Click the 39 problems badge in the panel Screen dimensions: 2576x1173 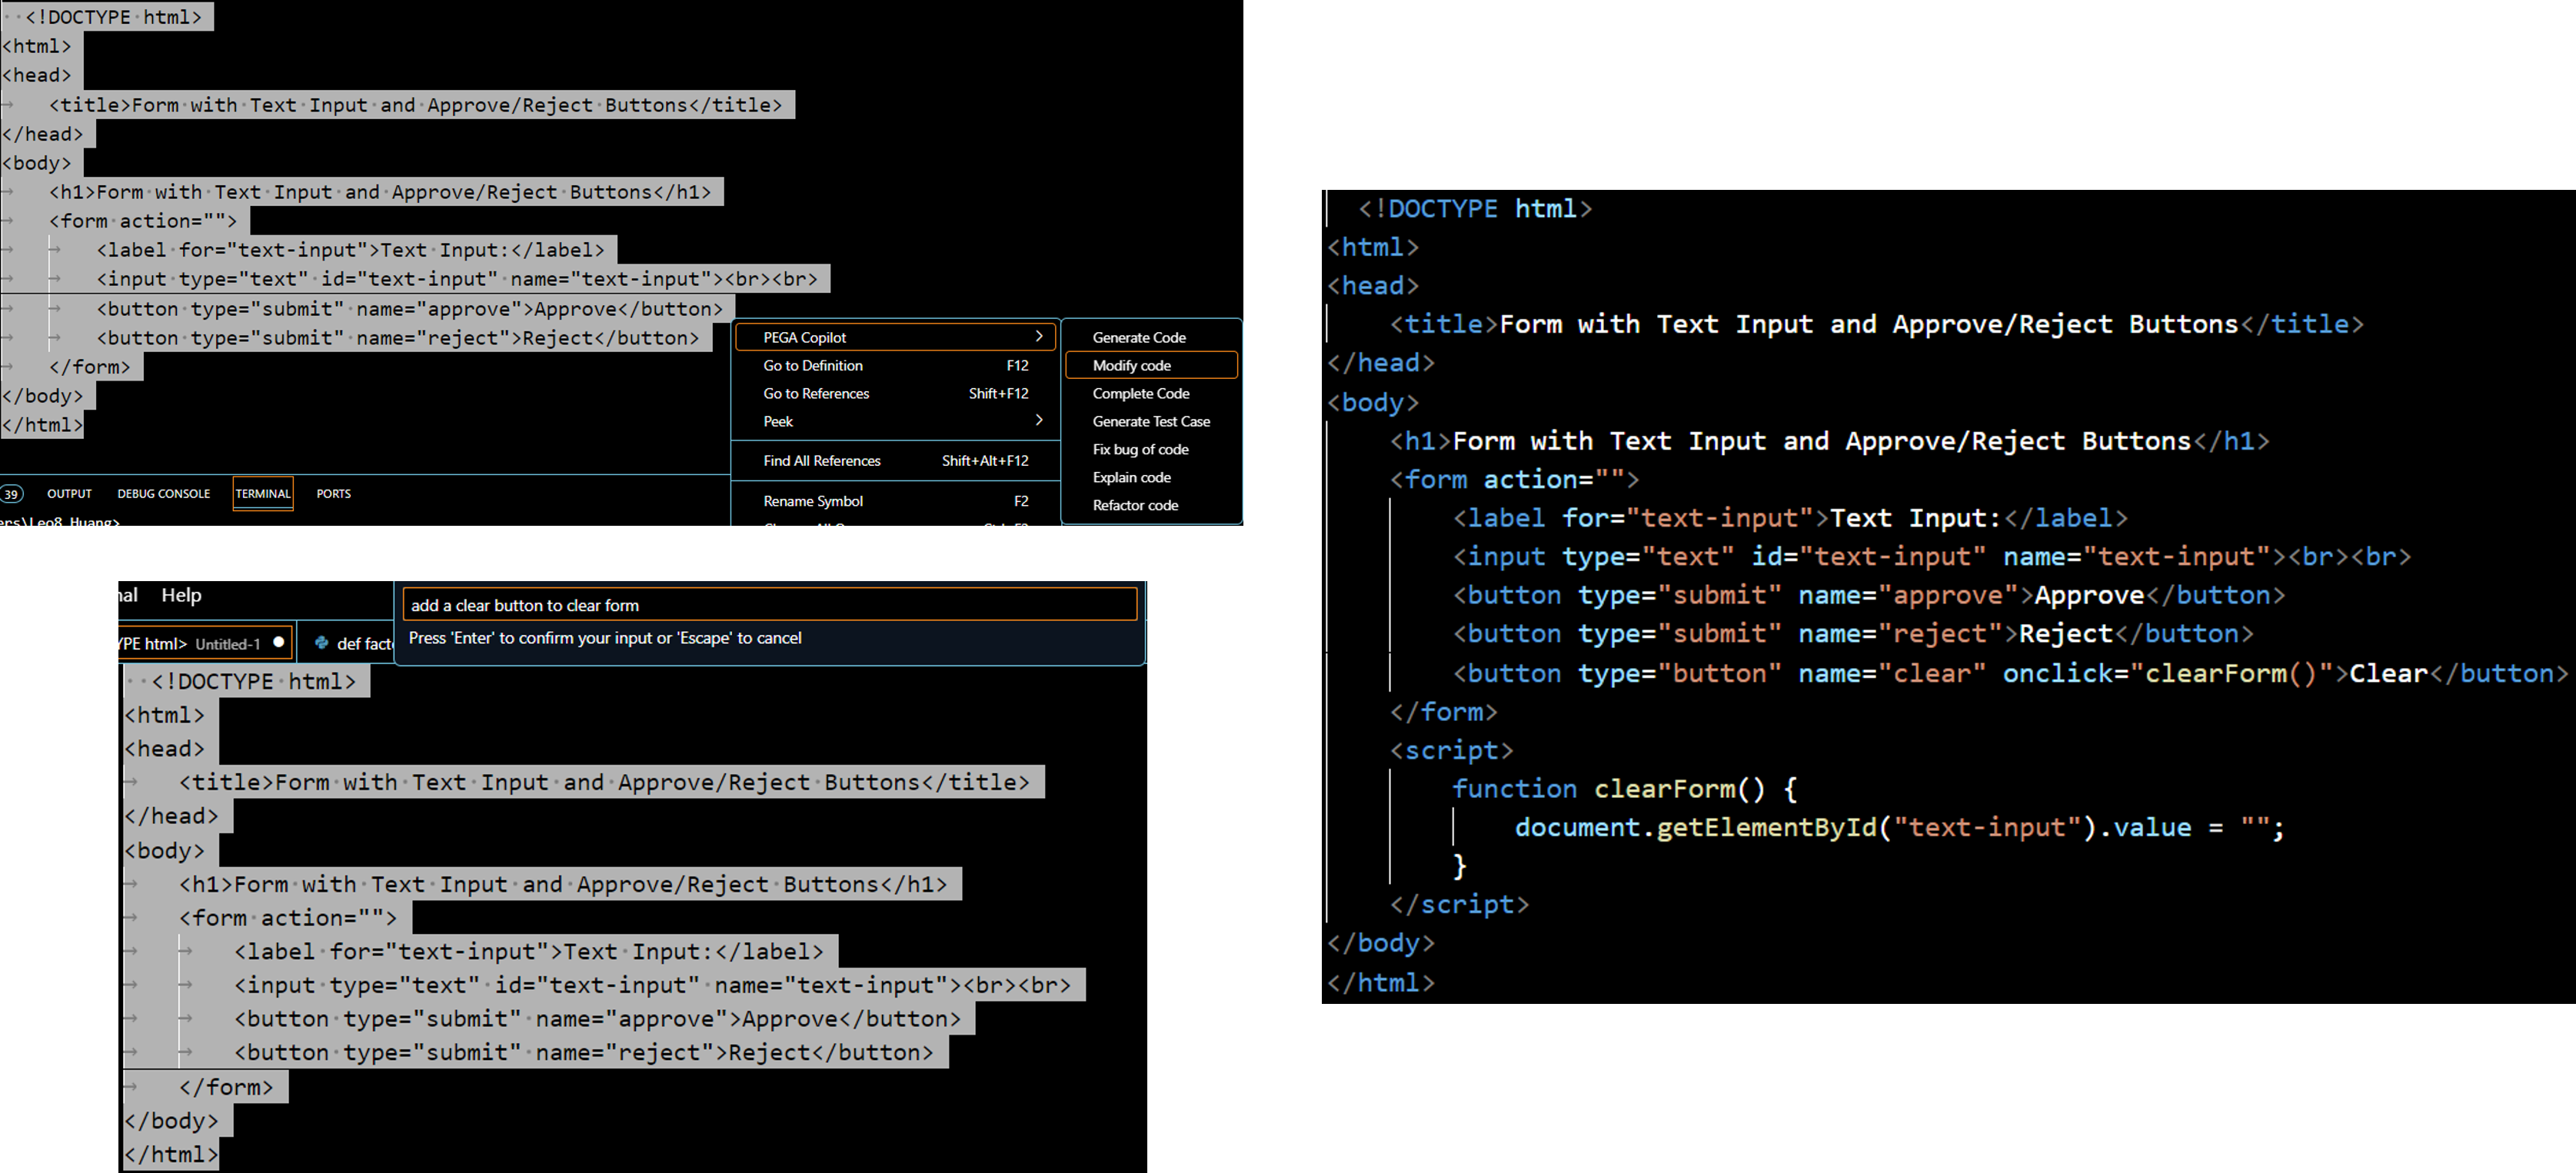point(11,494)
